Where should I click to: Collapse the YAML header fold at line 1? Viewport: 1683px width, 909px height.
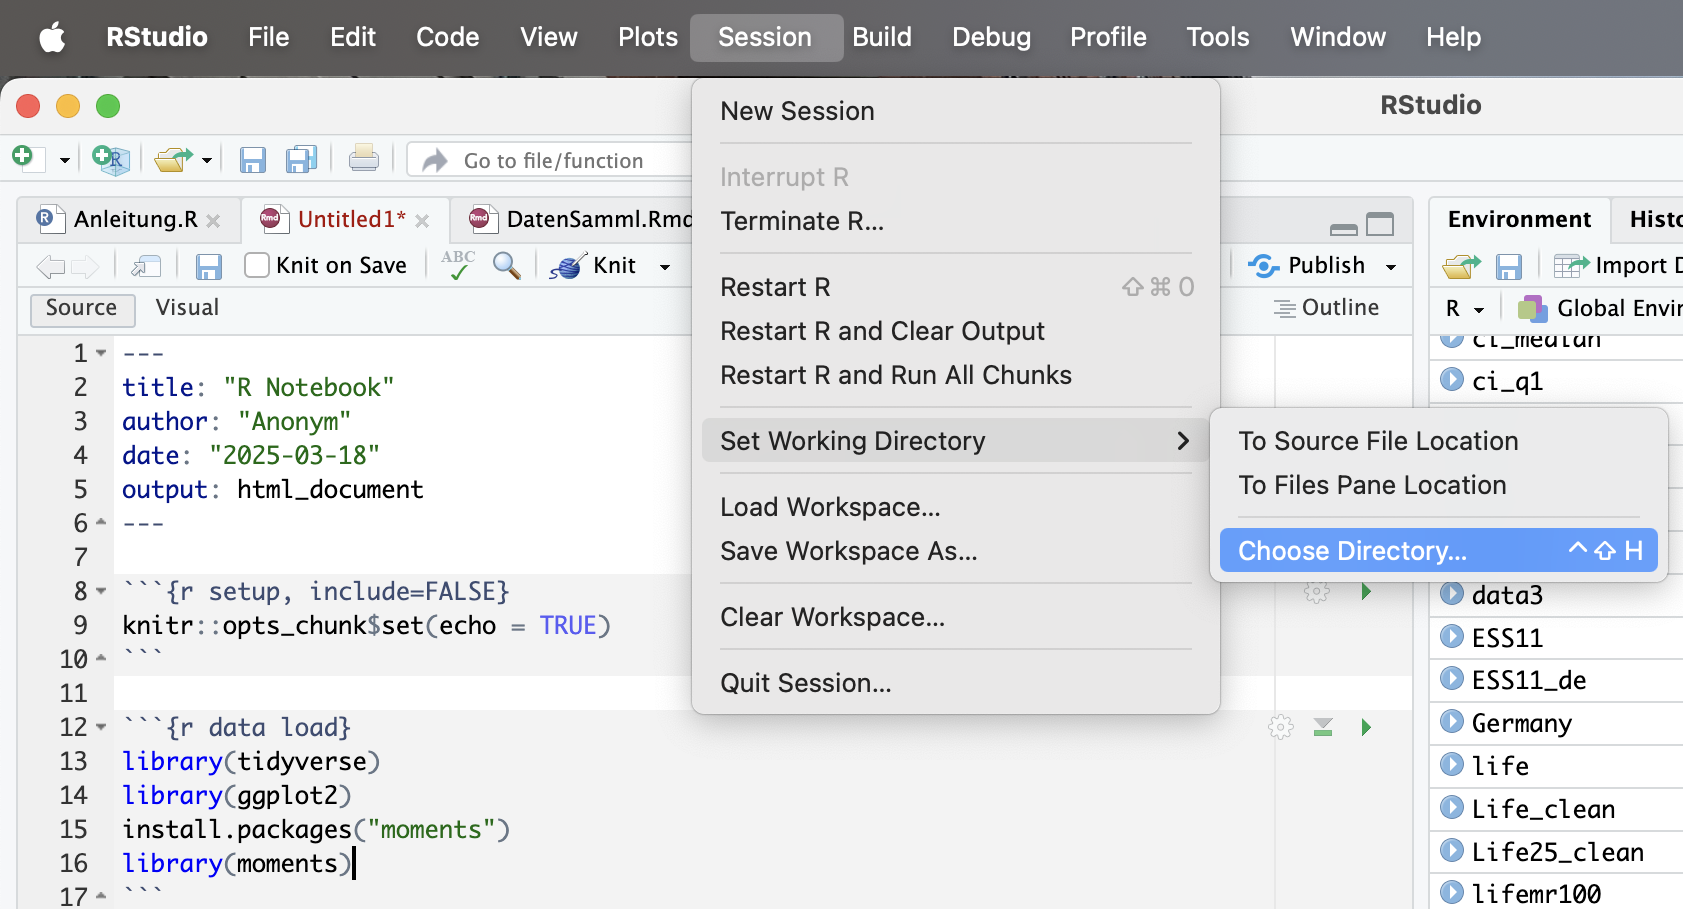[x=101, y=353]
